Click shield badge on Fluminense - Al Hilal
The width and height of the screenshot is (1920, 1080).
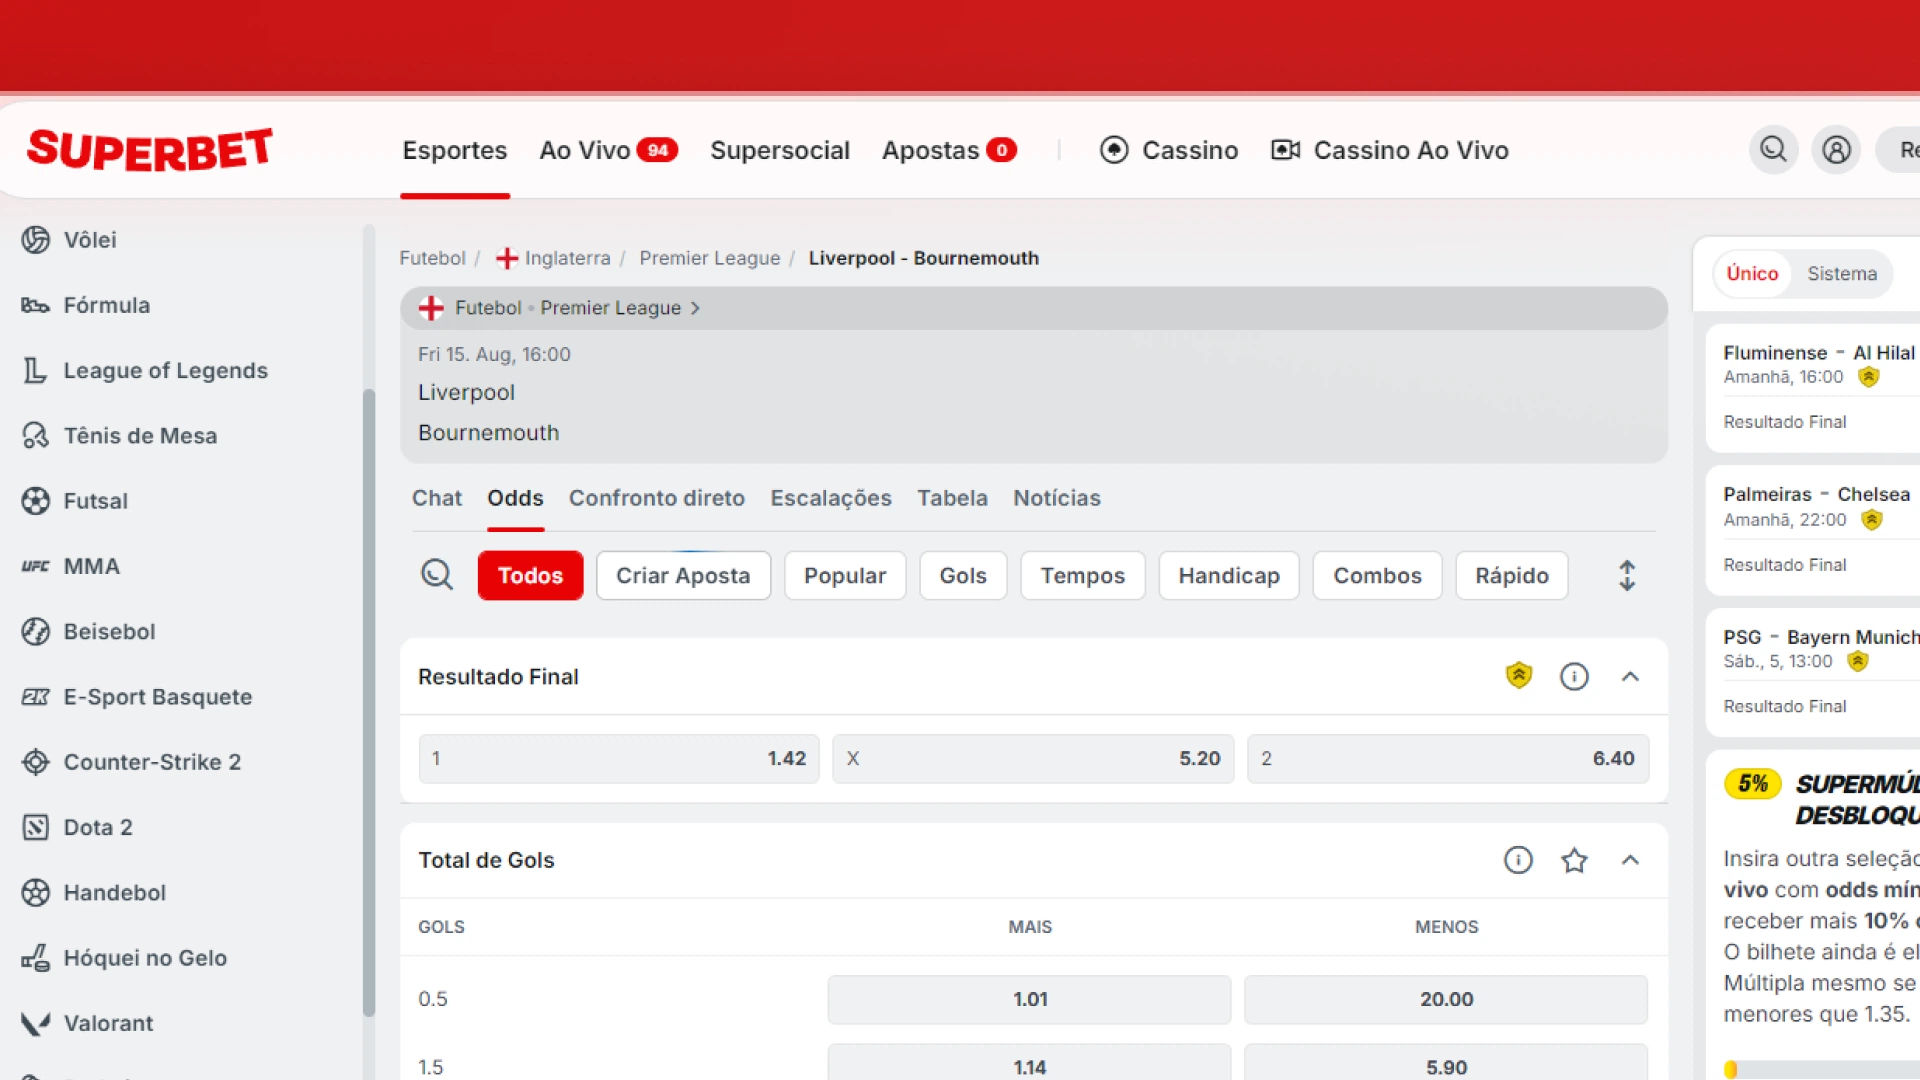pos(1868,377)
